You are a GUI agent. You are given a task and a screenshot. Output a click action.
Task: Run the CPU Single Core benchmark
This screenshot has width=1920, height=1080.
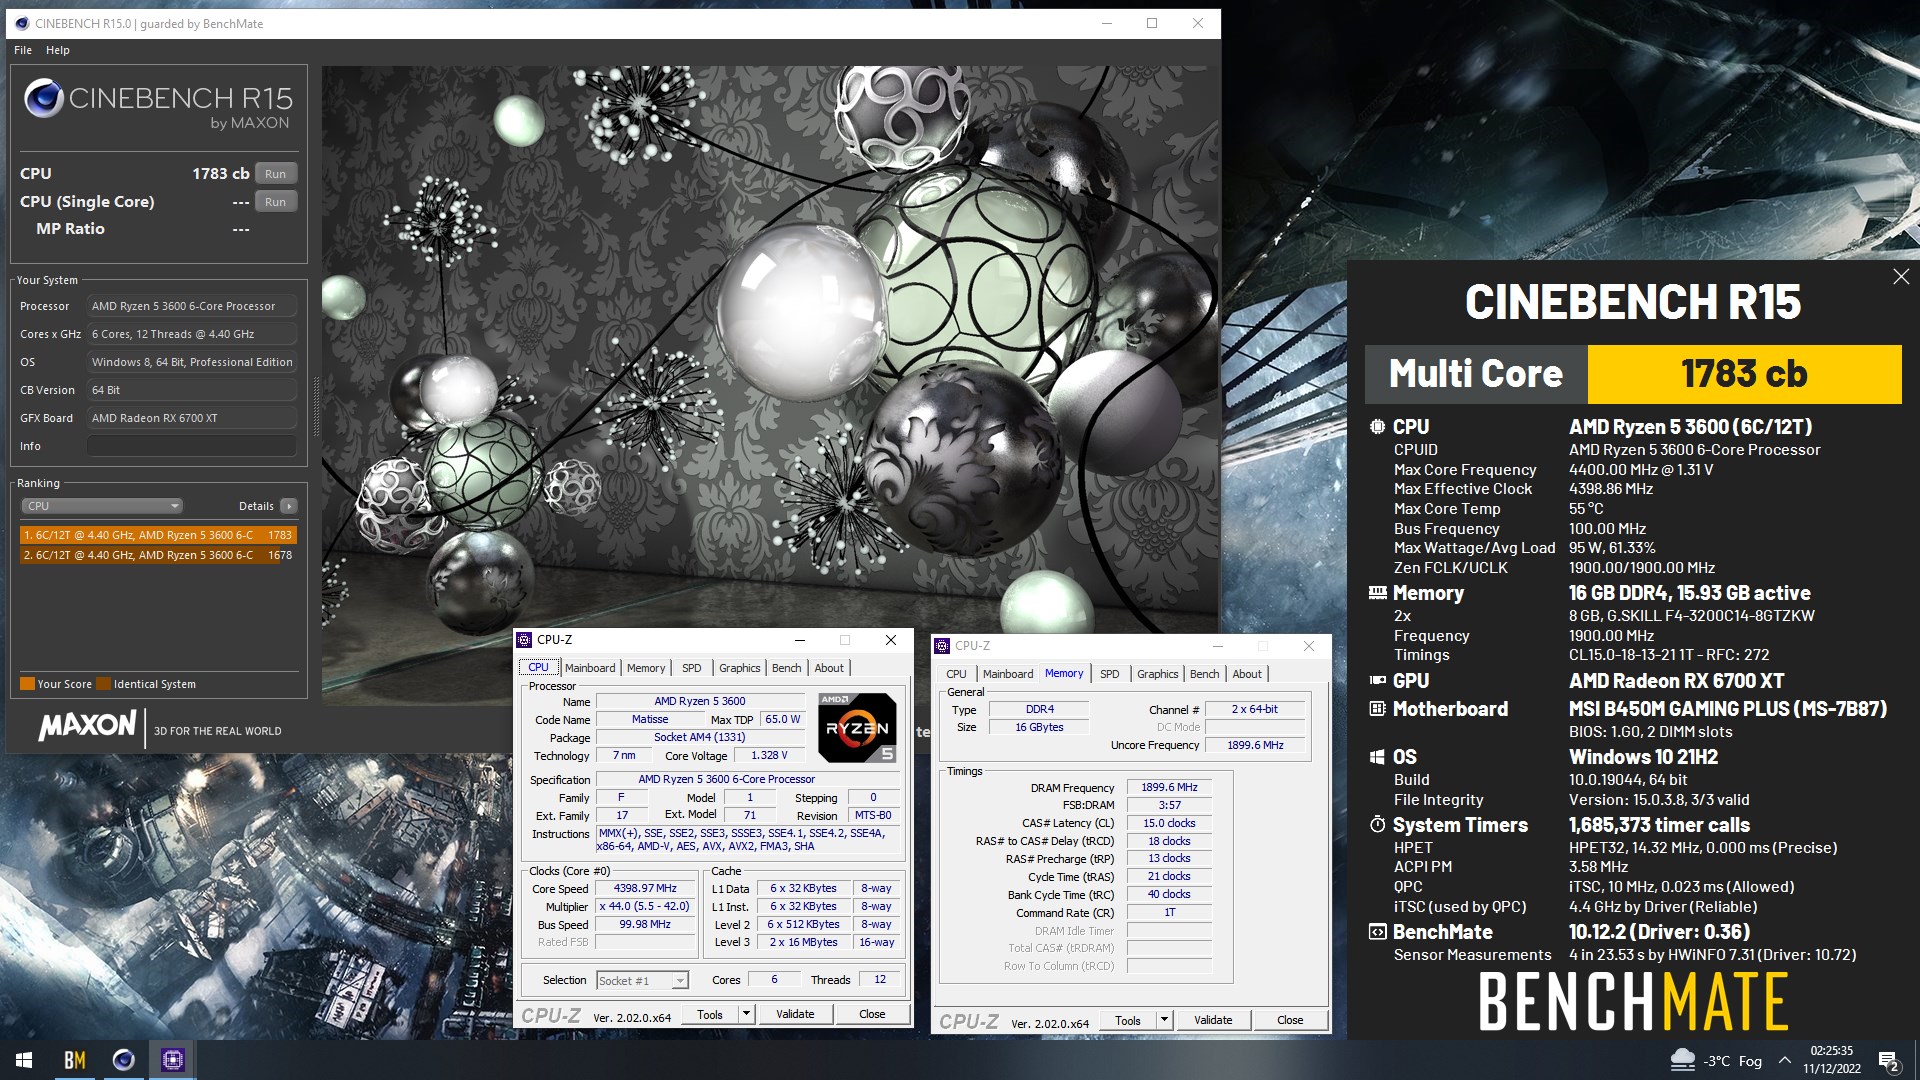[x=275, y=202]
